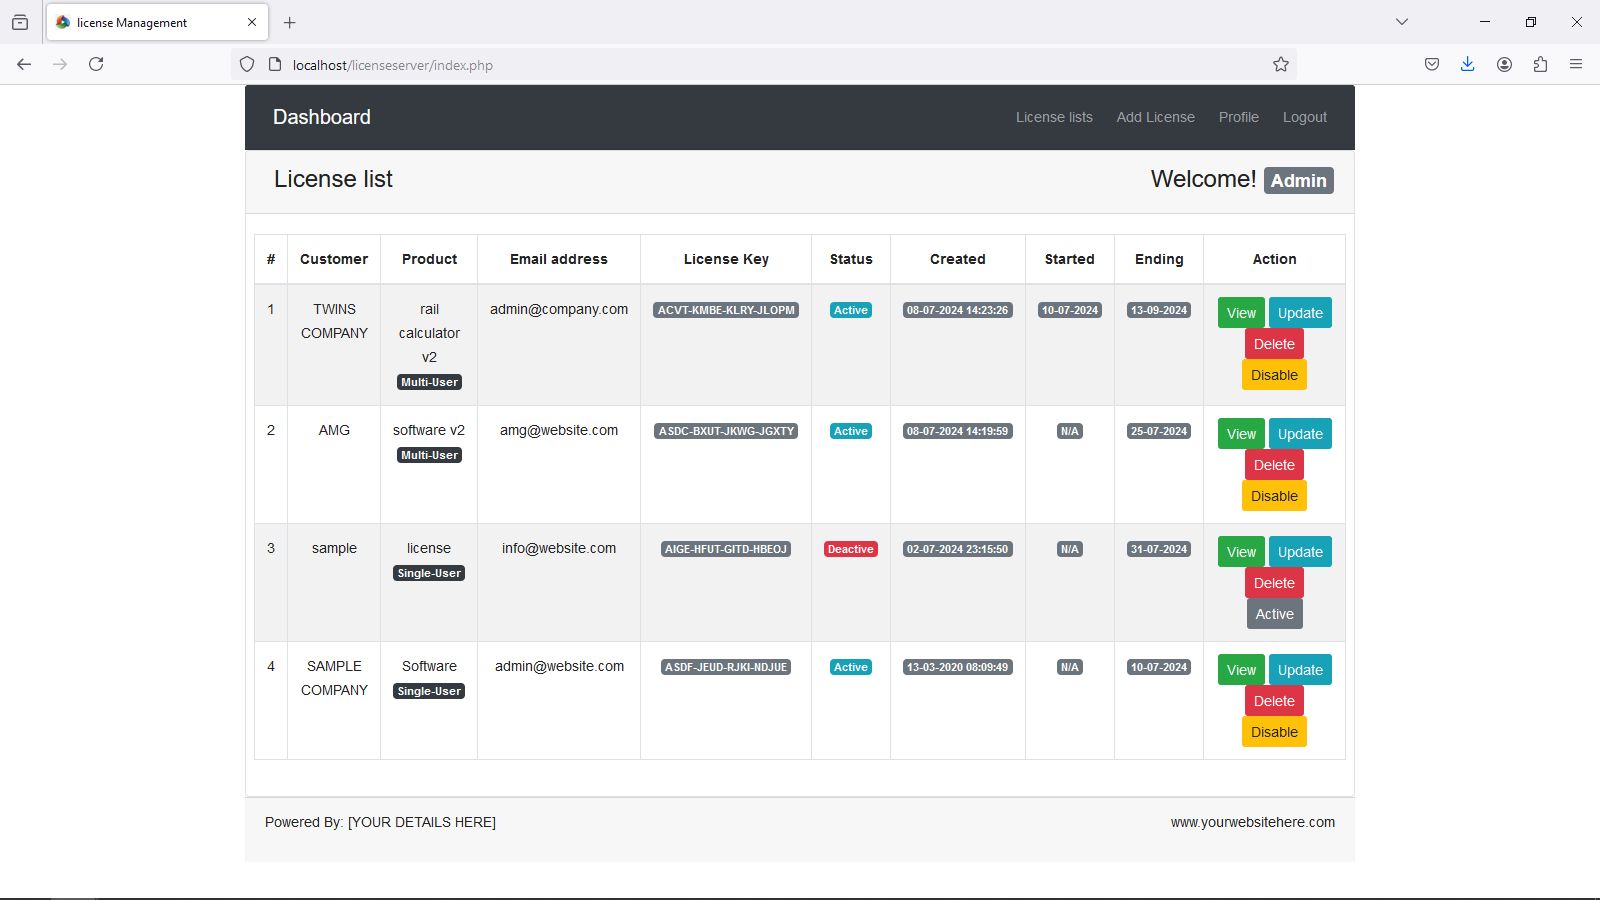1600x900 pixels.
Task: Click Multi-User badge under rail calculator
Action: [429, 382]
